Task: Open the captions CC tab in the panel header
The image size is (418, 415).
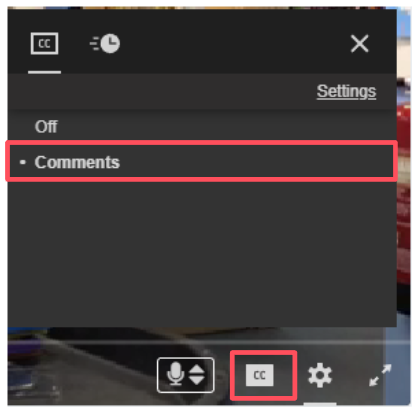Action: [44, 43]
